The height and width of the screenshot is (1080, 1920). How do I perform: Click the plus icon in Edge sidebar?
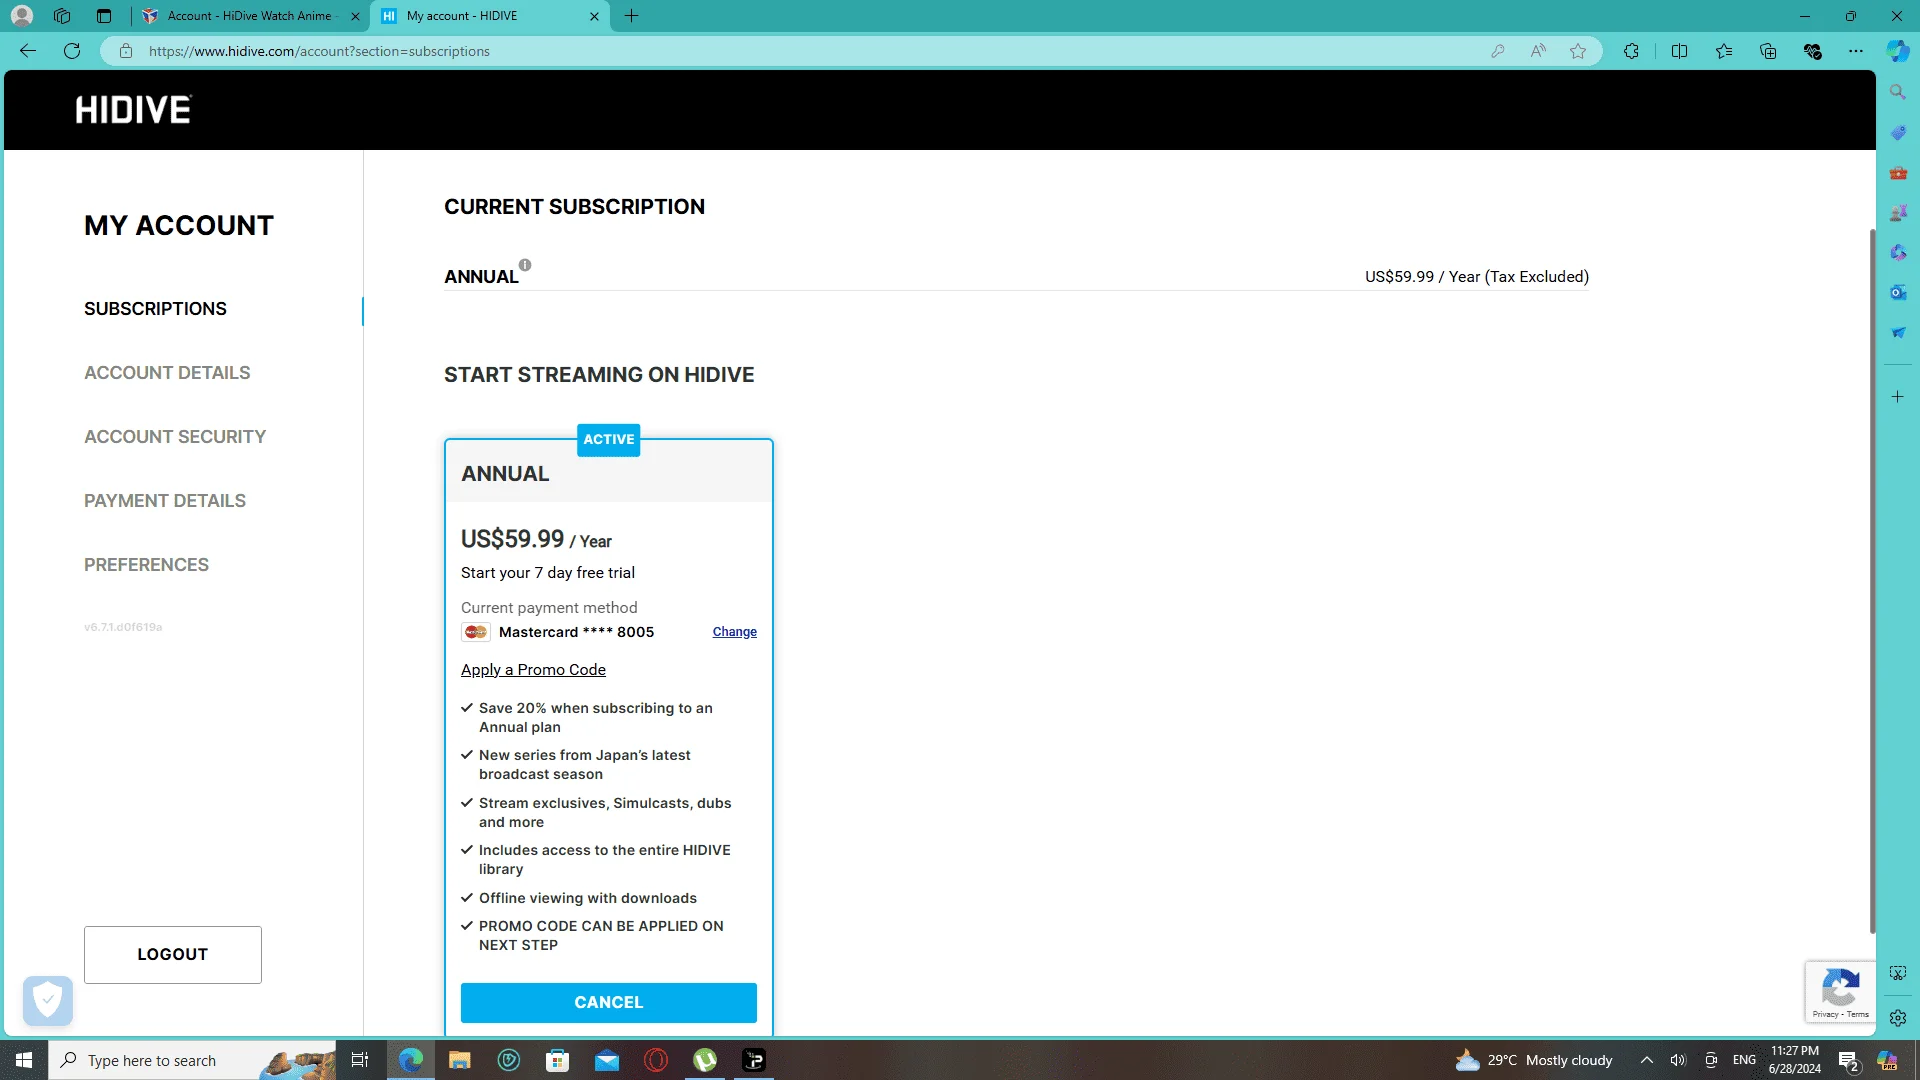click(x=1898, y=397)
